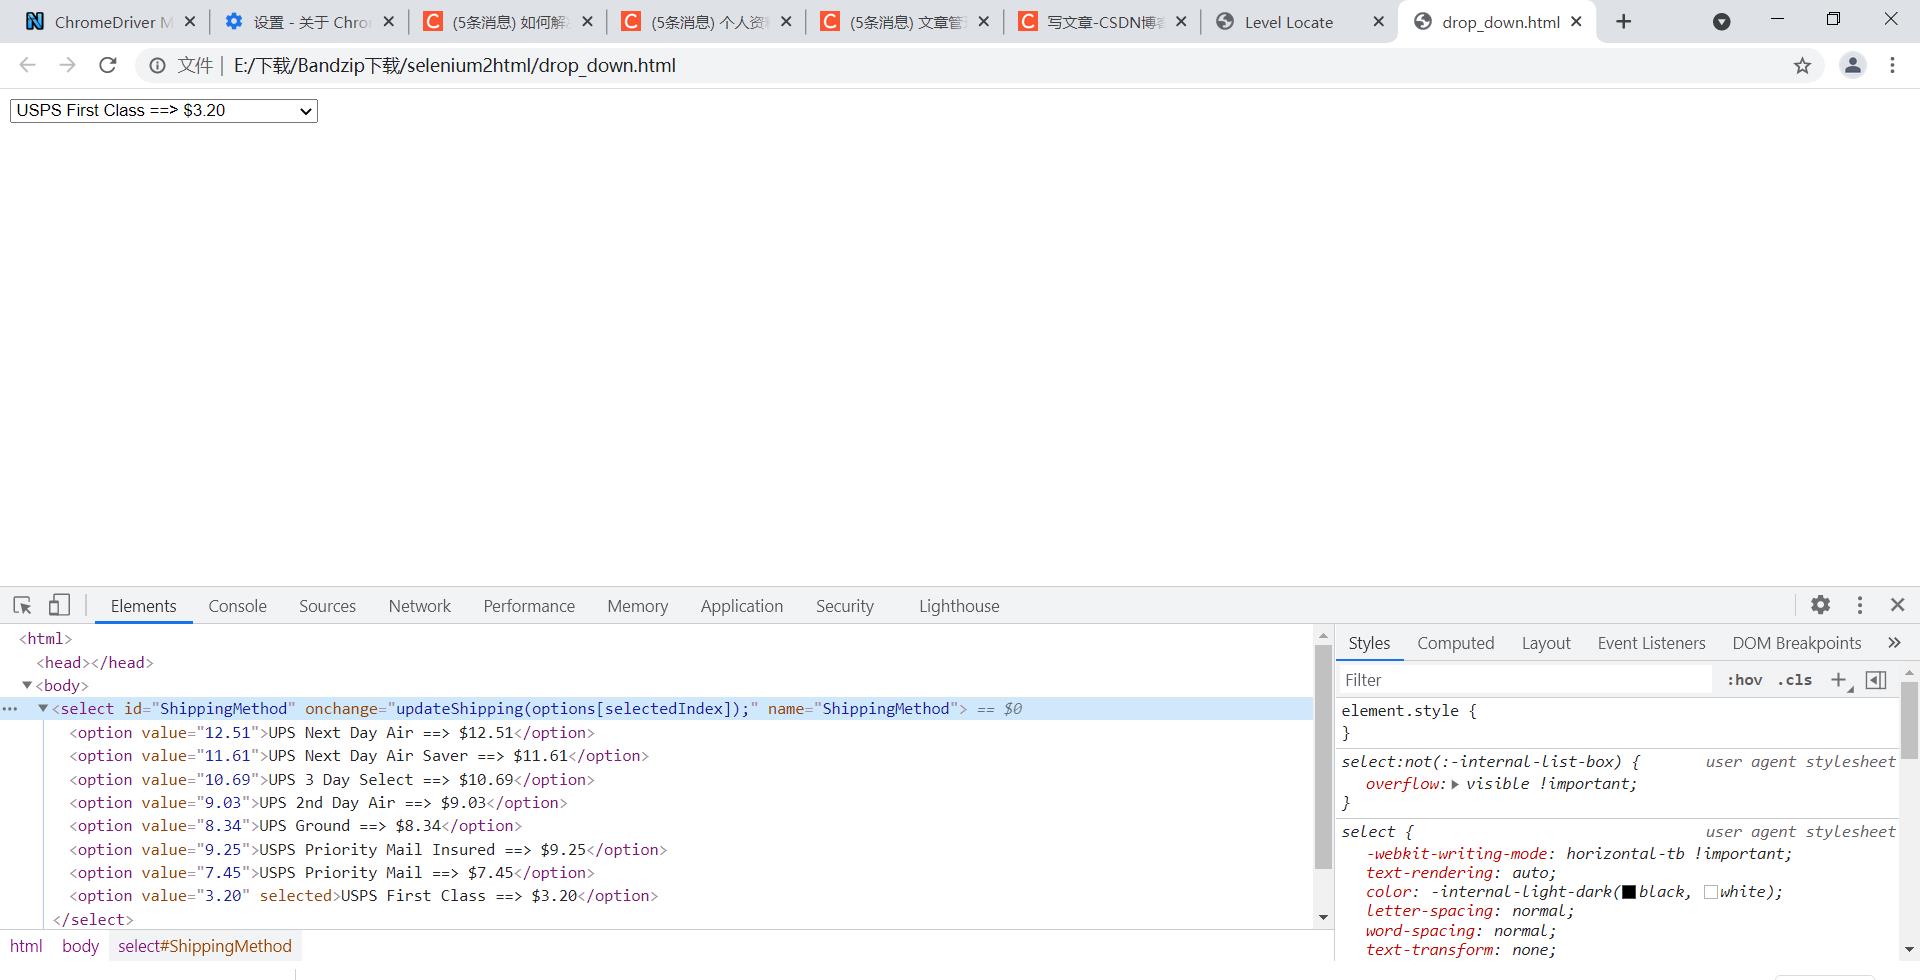Viewport: 1920px width, 980px height.
Task: Open the Performance panel tab
Action: (529, 606)
